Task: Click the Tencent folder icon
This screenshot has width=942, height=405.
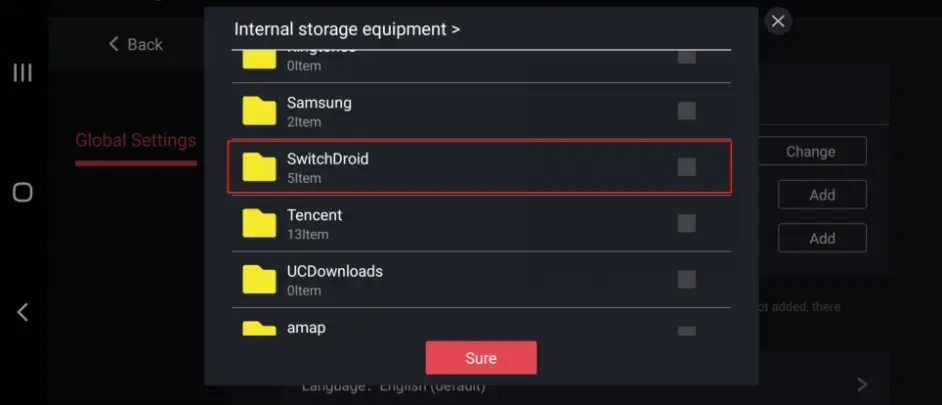Action: pos(259,223)
